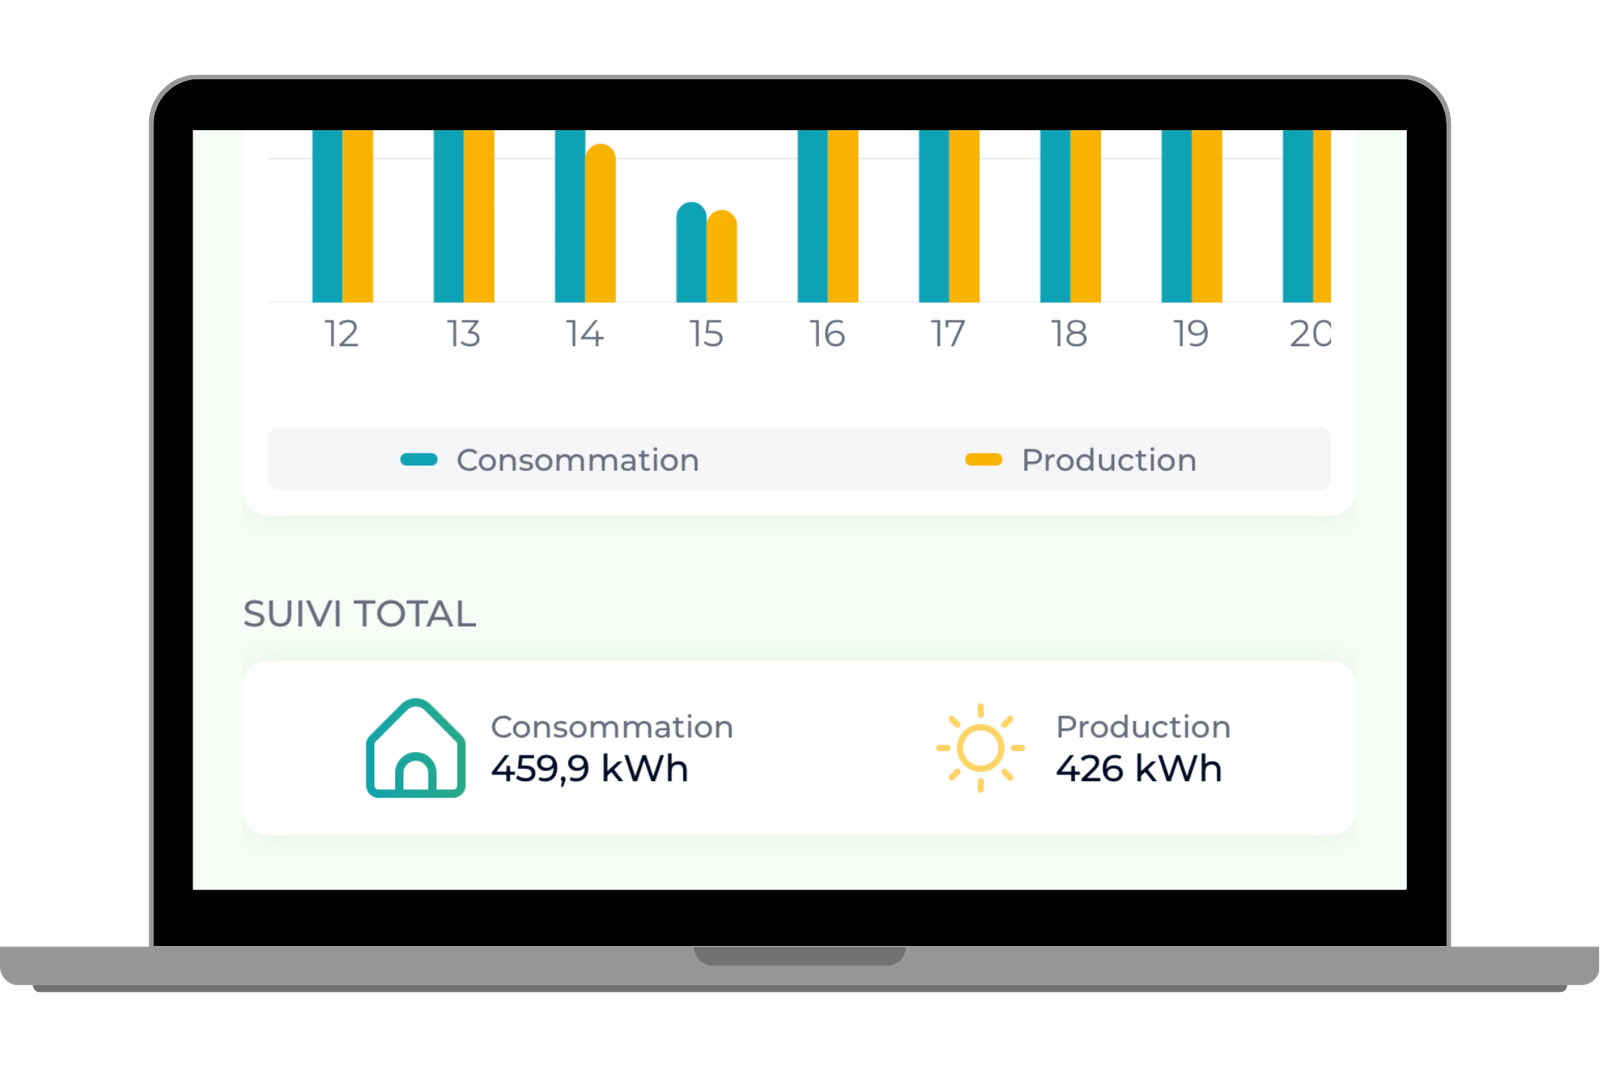The image size is (1600, 1067).
Task: Select the yellow production bar for day 15
Action: (x=722, y=257)
